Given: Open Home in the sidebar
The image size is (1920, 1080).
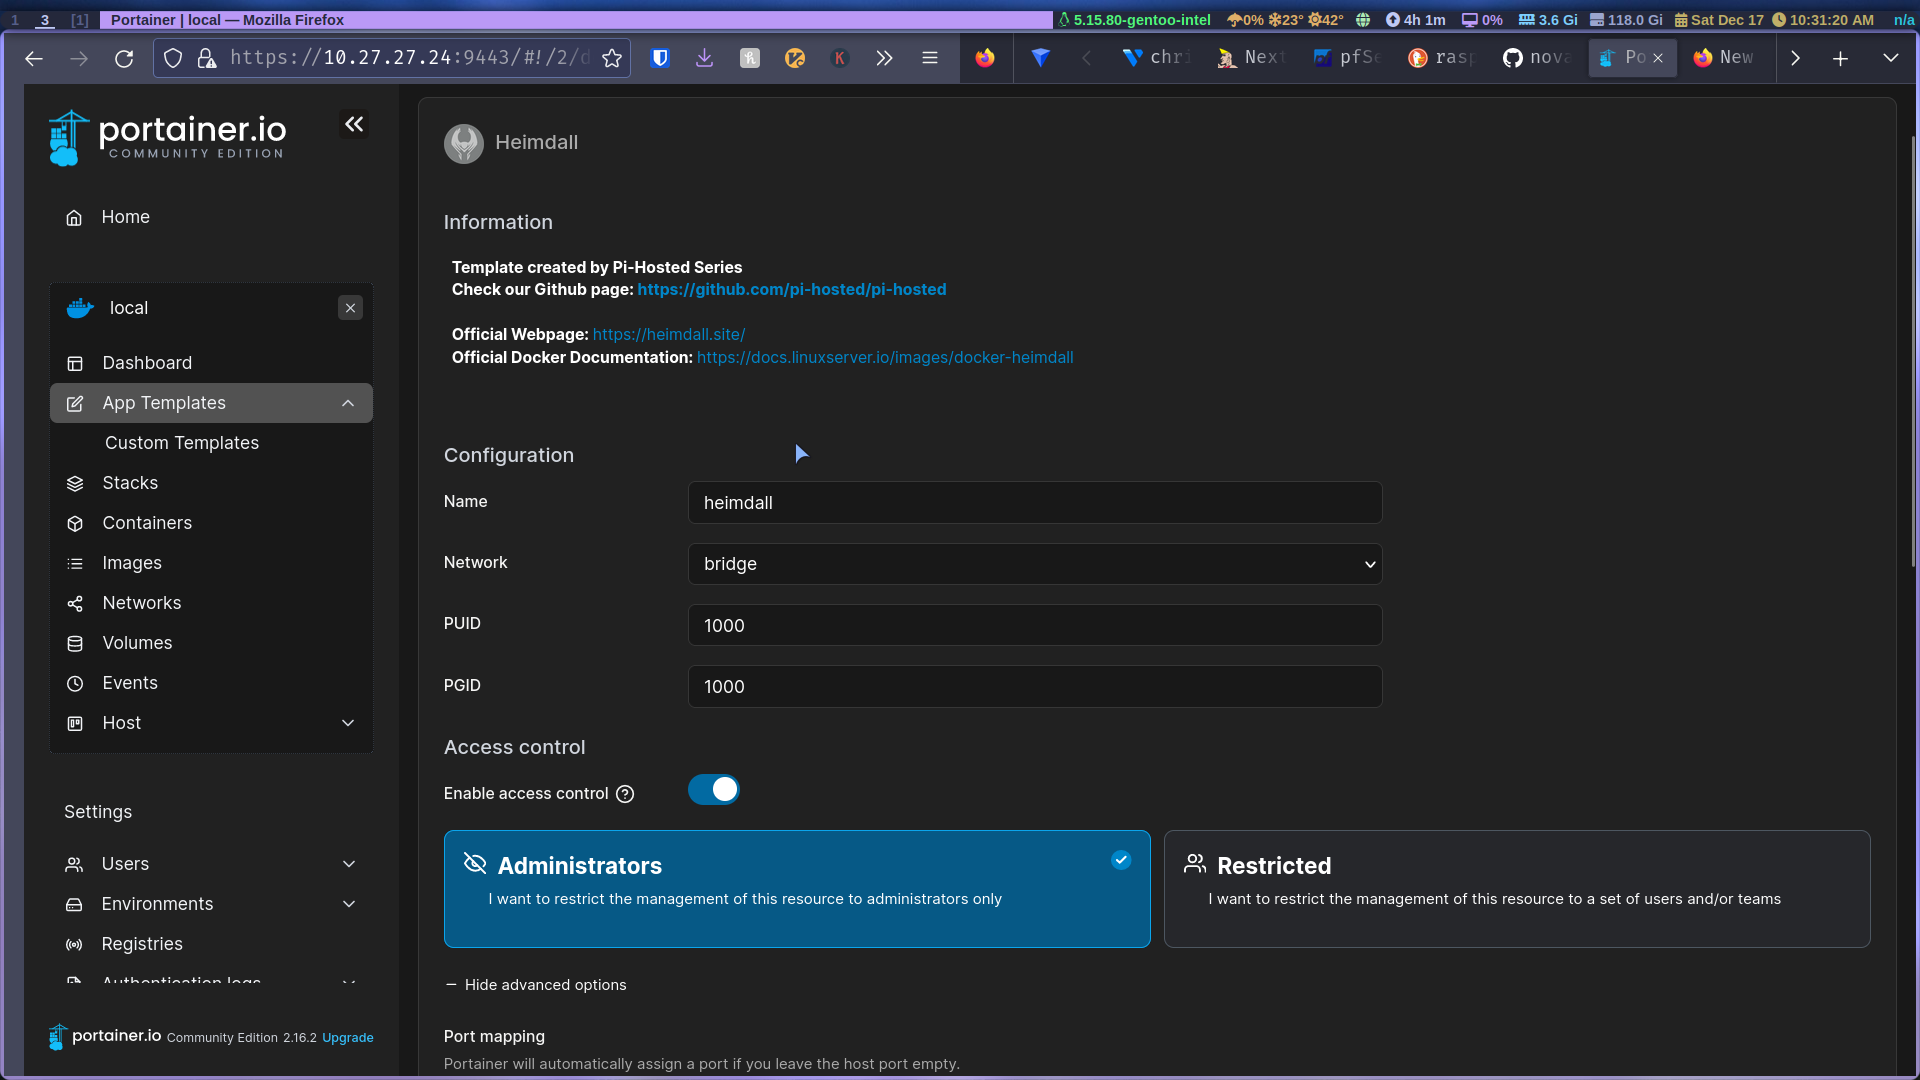Looking at the screenshot, I should [125, 217].
